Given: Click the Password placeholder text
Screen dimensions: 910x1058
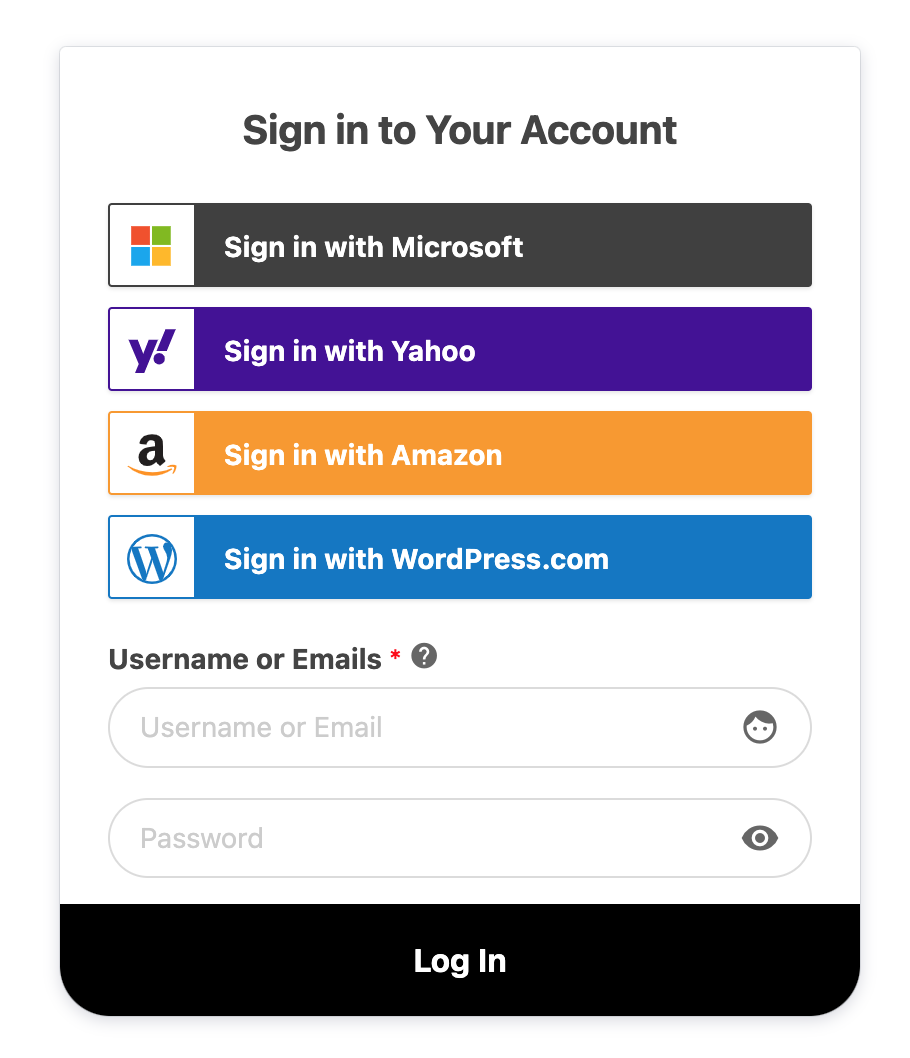Looking at the screenshot, I should (202, 839).
